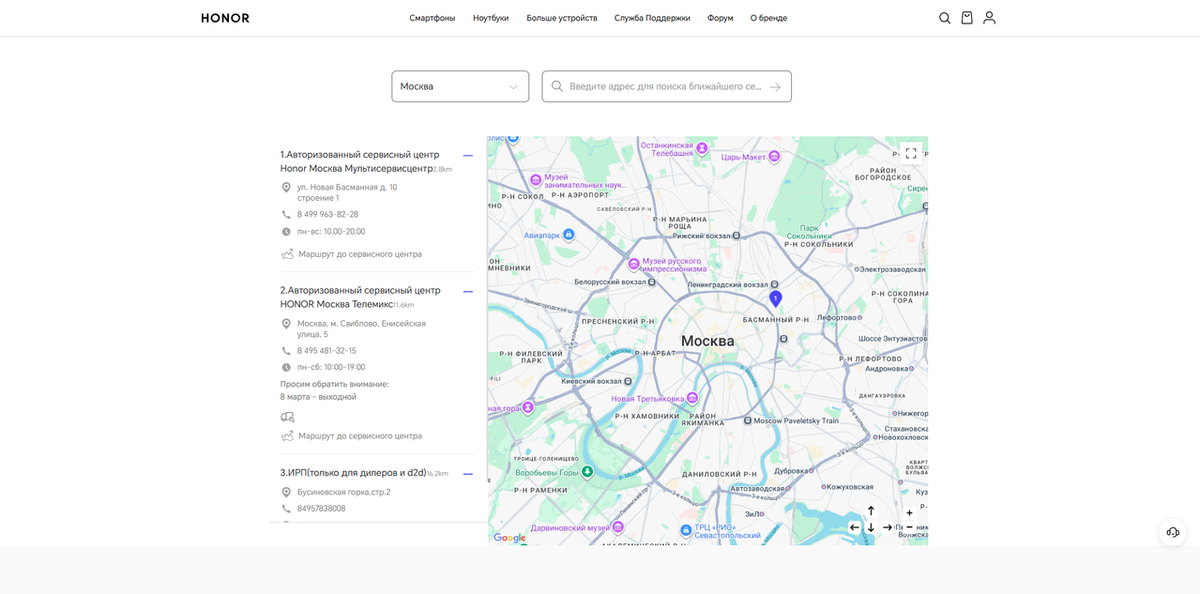Collapse the Мультисервисцентр service center entry
The image size is (1200, 594).
point(468,155)
